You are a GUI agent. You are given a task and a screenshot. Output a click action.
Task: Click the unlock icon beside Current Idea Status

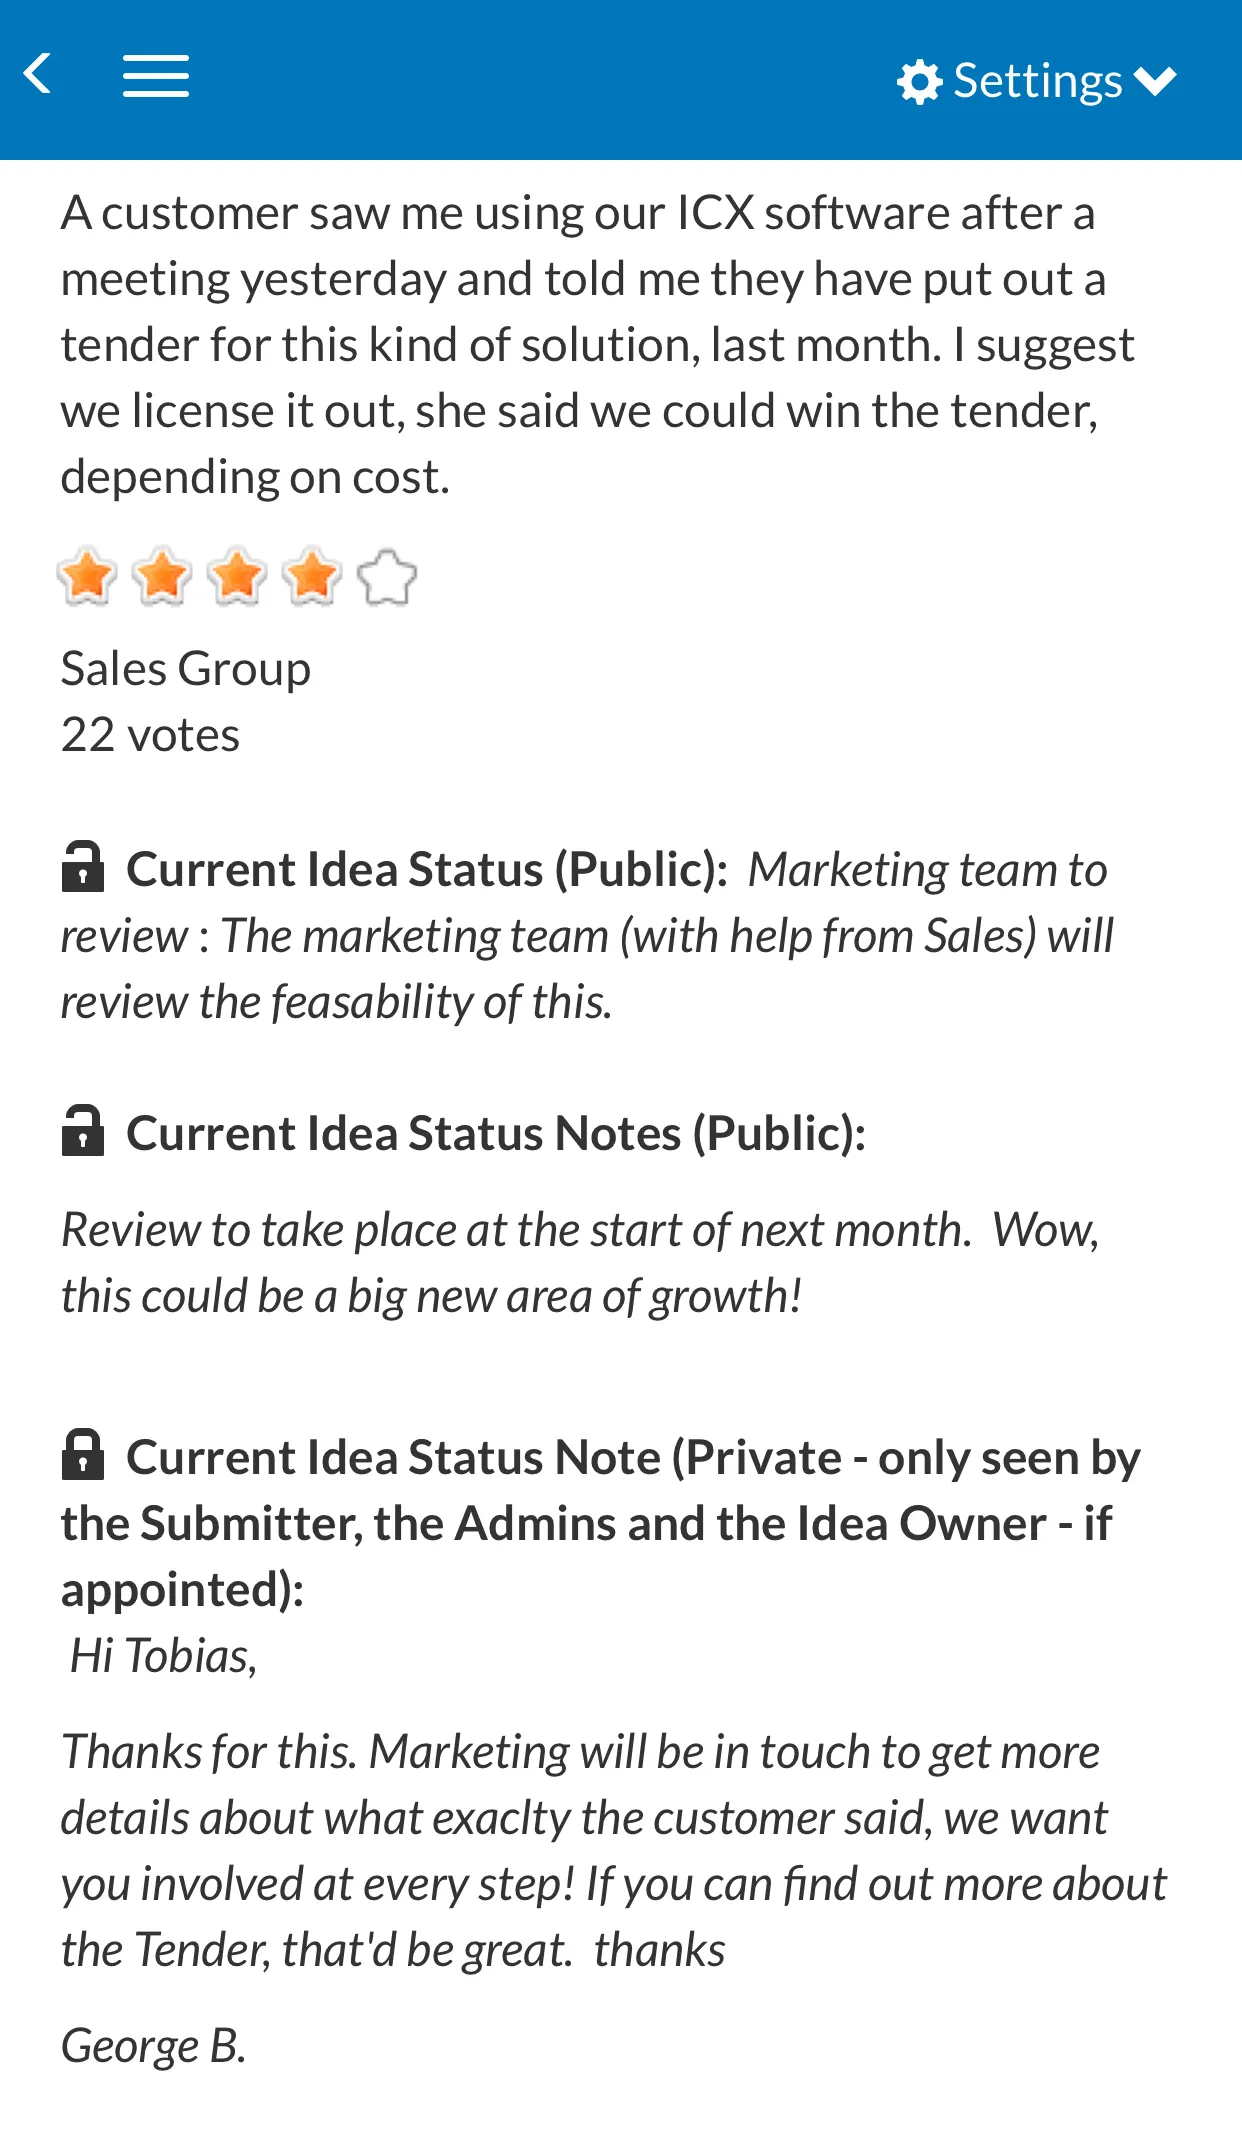84,867
